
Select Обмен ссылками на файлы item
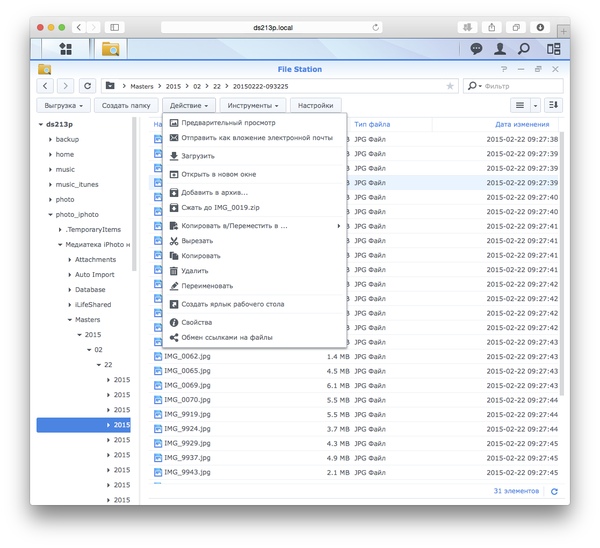coord(254,338)
